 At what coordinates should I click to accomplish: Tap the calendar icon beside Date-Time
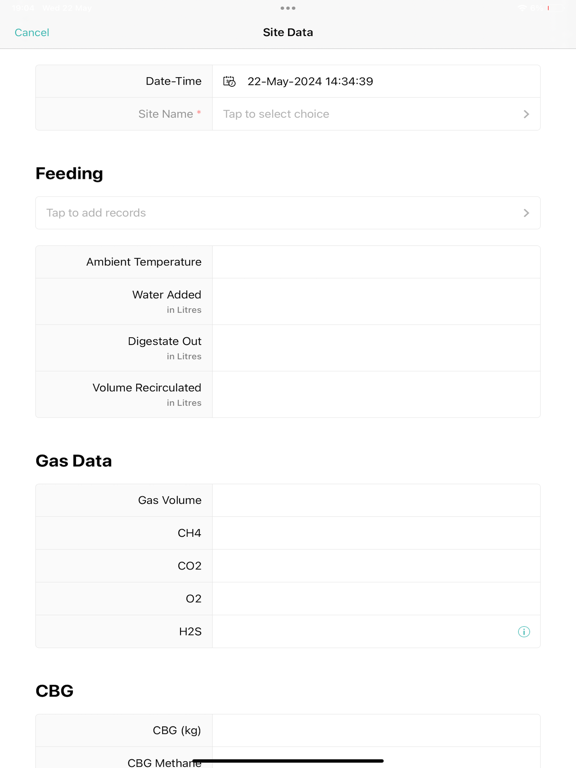tap(229, 81)
